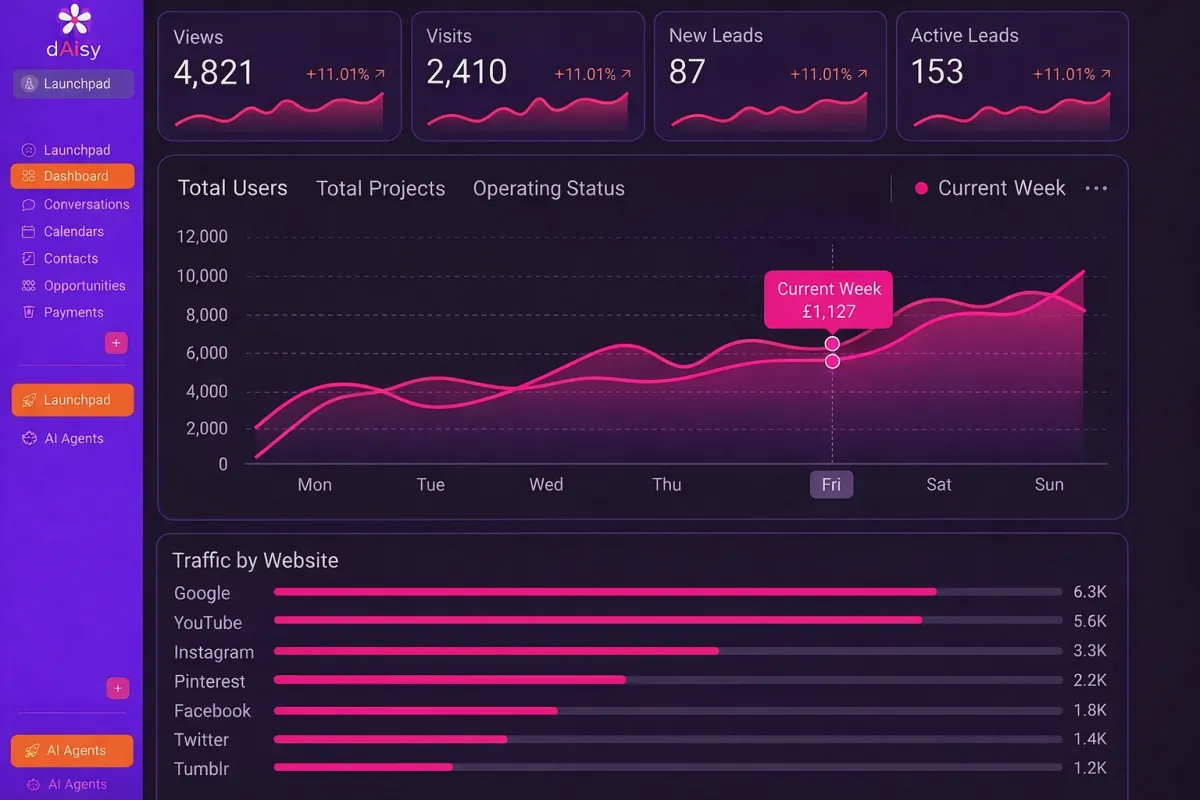The height and width of the screenshot is (800, 1200).
Task: Click the 2.2K traffic value
Action: [x=1090, y=680]
